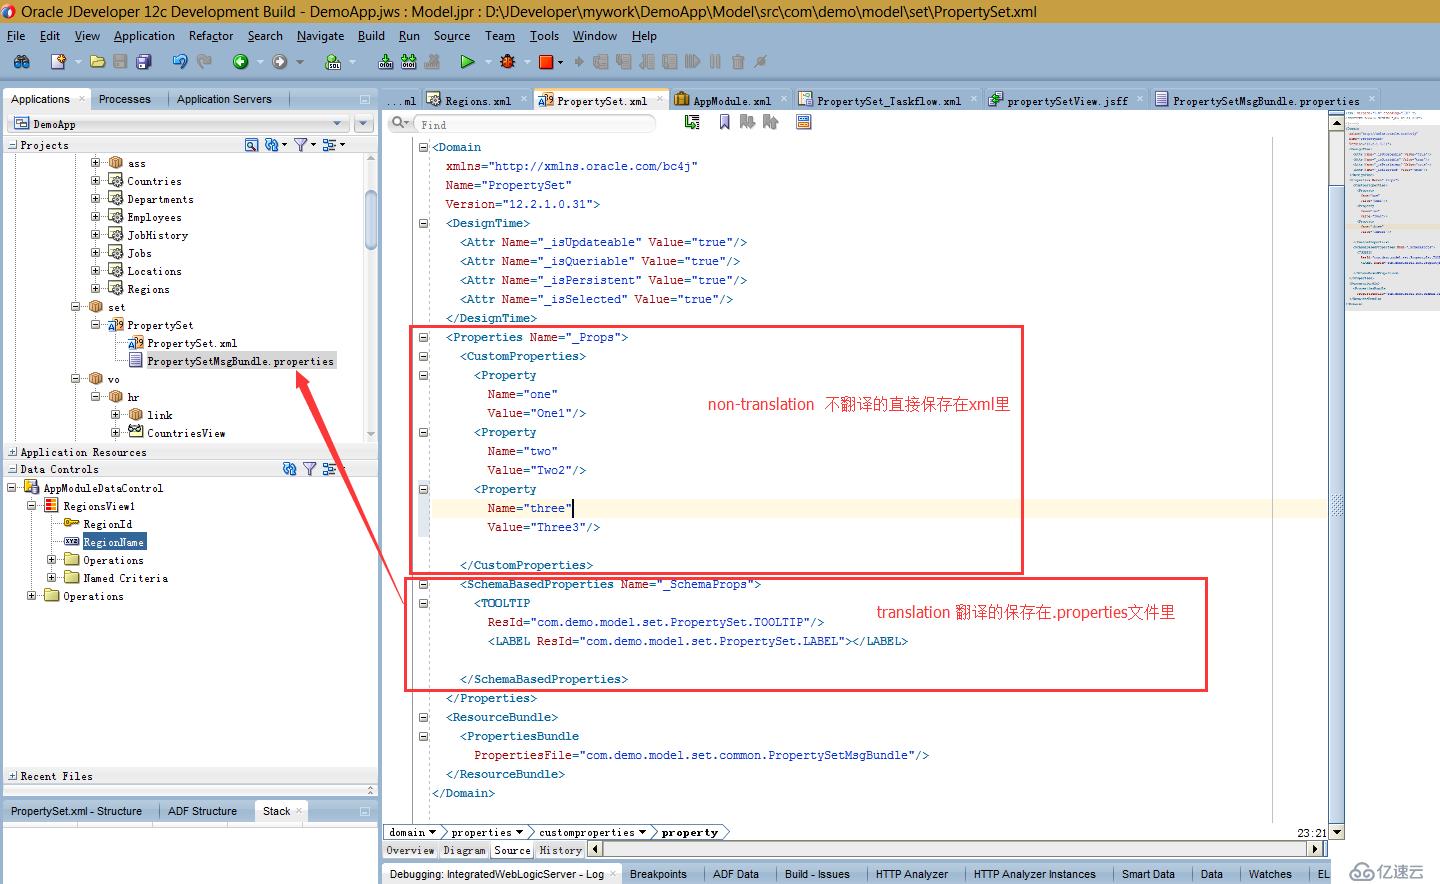1440x884 pixels.
Task: Collapse the Data Controls section
Action: pyautogui.click(x=12, y=469)
